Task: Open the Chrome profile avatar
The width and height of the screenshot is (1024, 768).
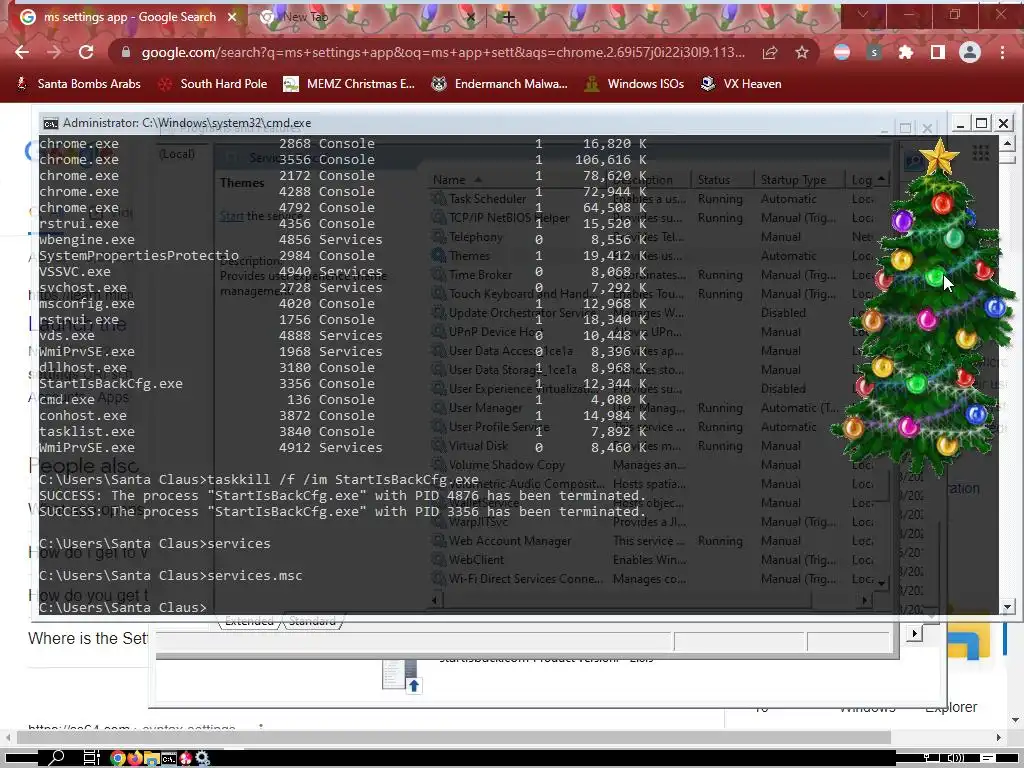Action: tap(970, 52)
